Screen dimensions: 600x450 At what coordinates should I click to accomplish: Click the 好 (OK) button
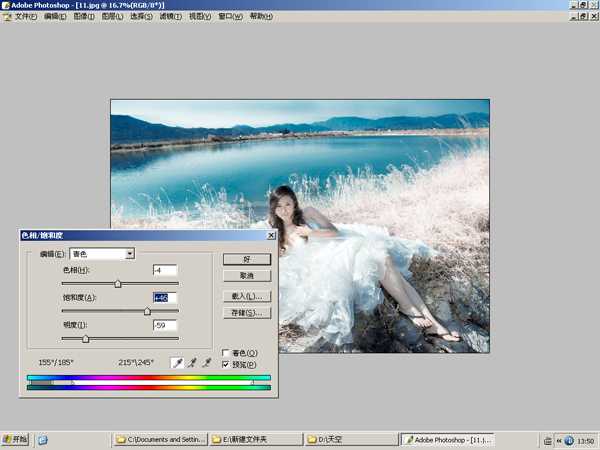(x=247, y=259)
